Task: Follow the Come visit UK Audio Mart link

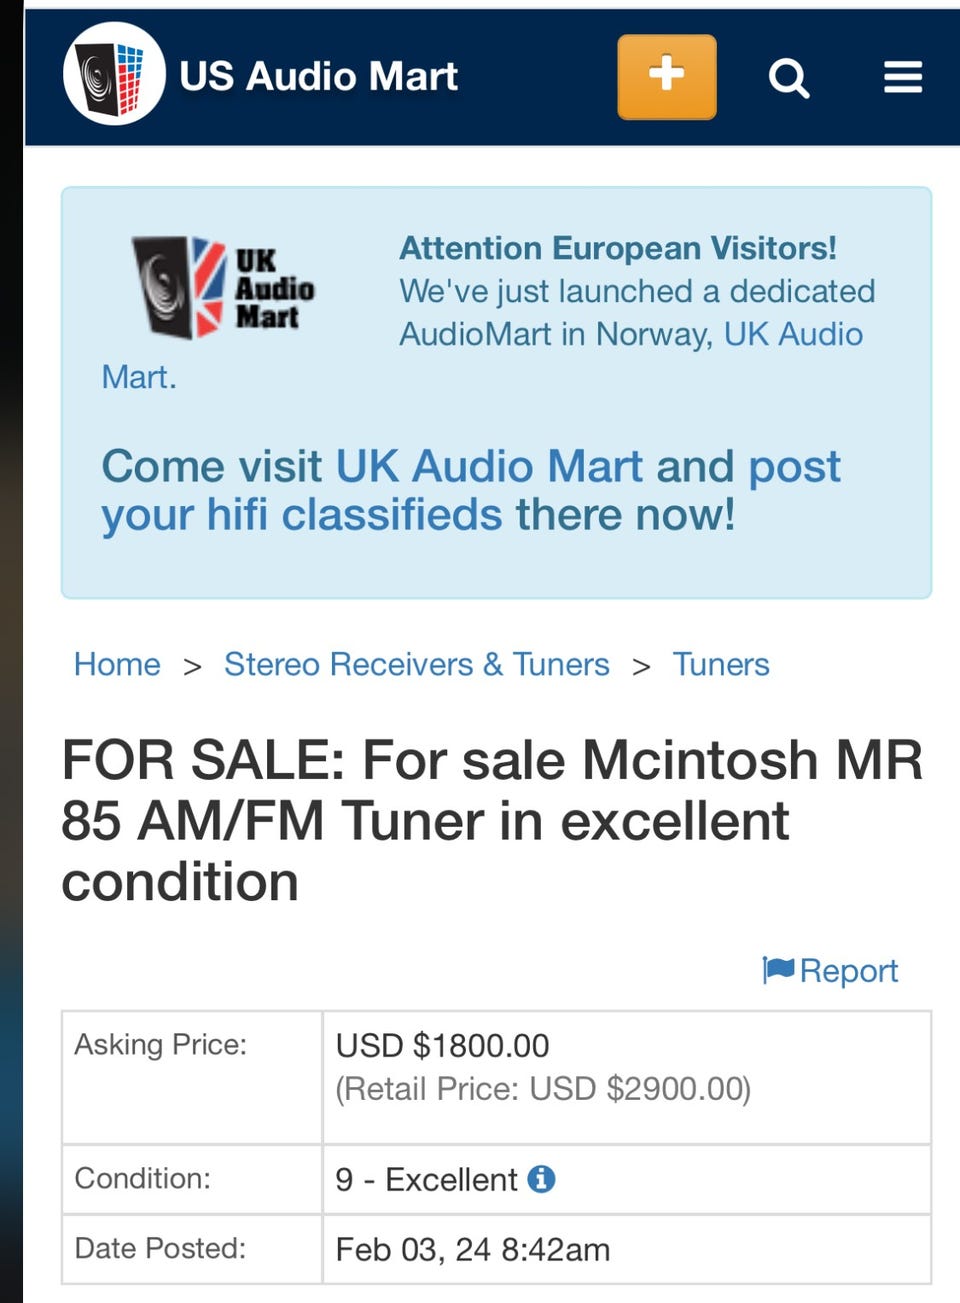Action: 470,490
